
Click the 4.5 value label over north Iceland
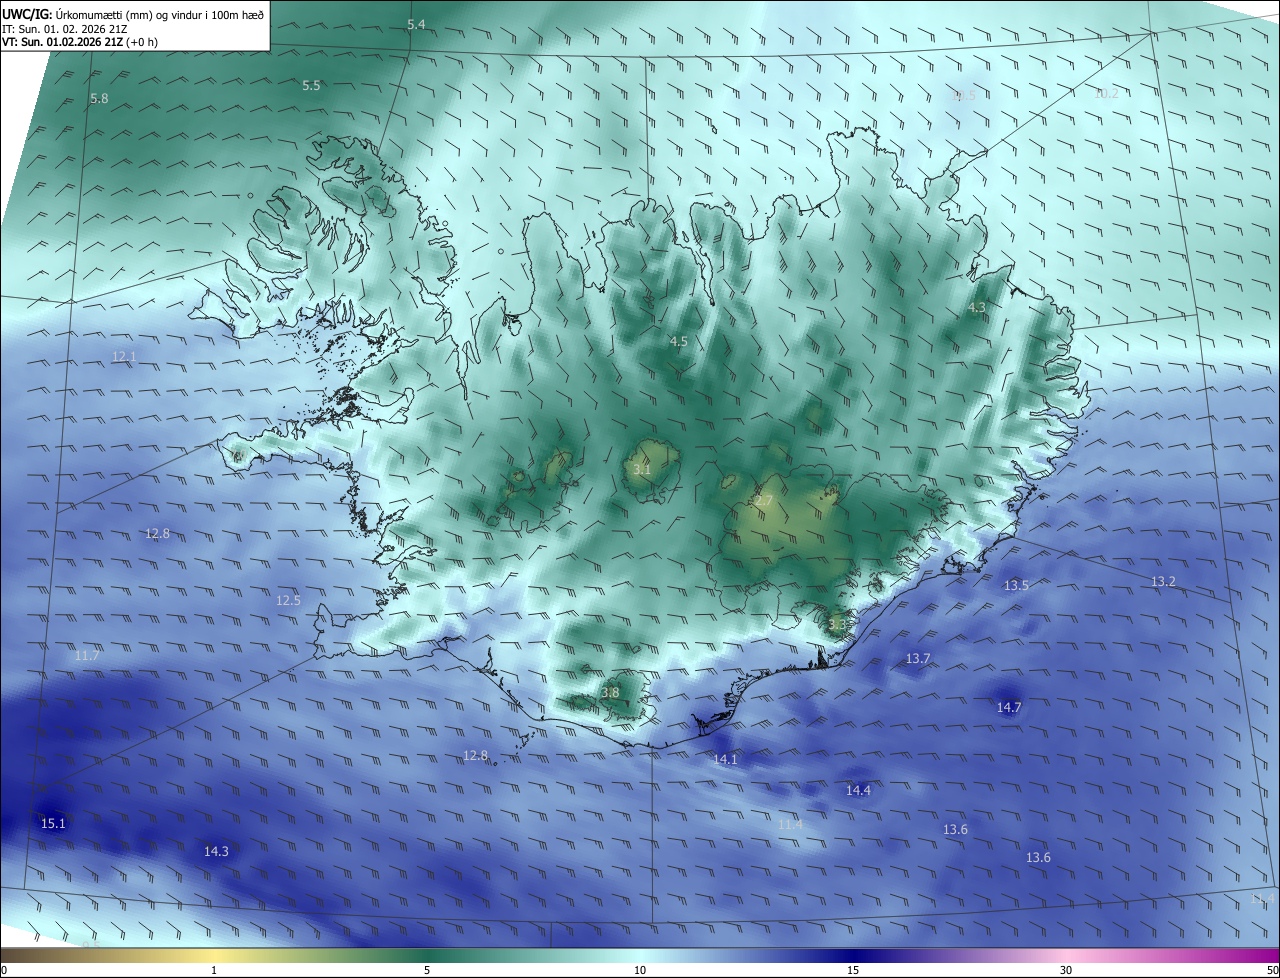tap(678, 341)
